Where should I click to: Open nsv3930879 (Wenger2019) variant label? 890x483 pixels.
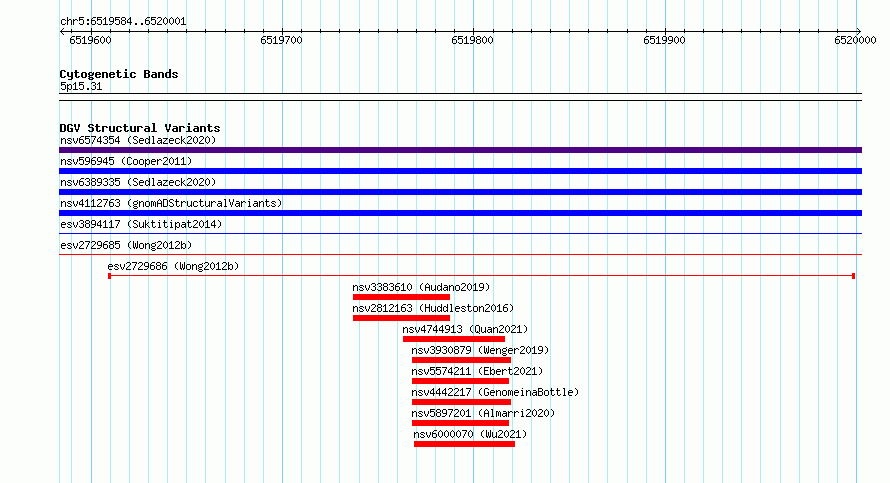pos(480,350)
